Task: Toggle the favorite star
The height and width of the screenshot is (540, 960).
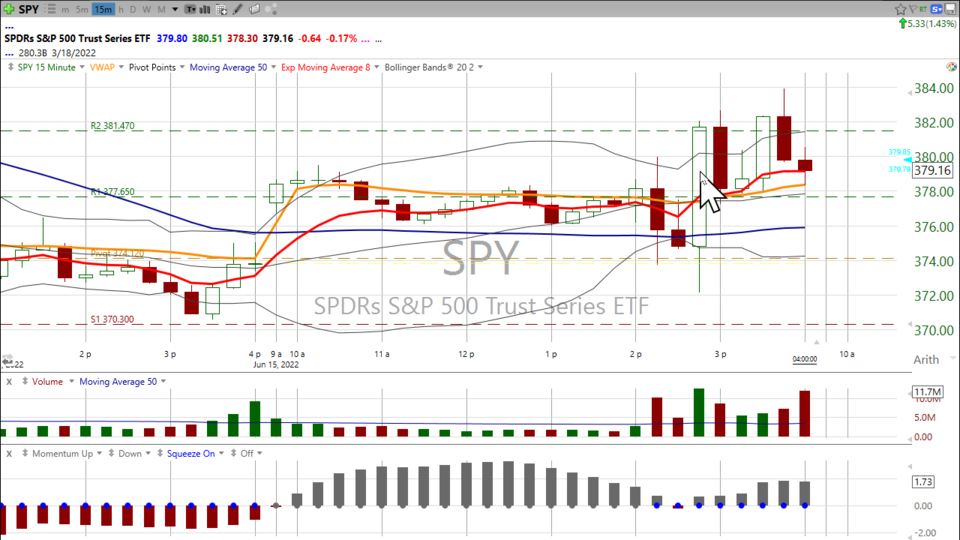Action: pos(901,9)
